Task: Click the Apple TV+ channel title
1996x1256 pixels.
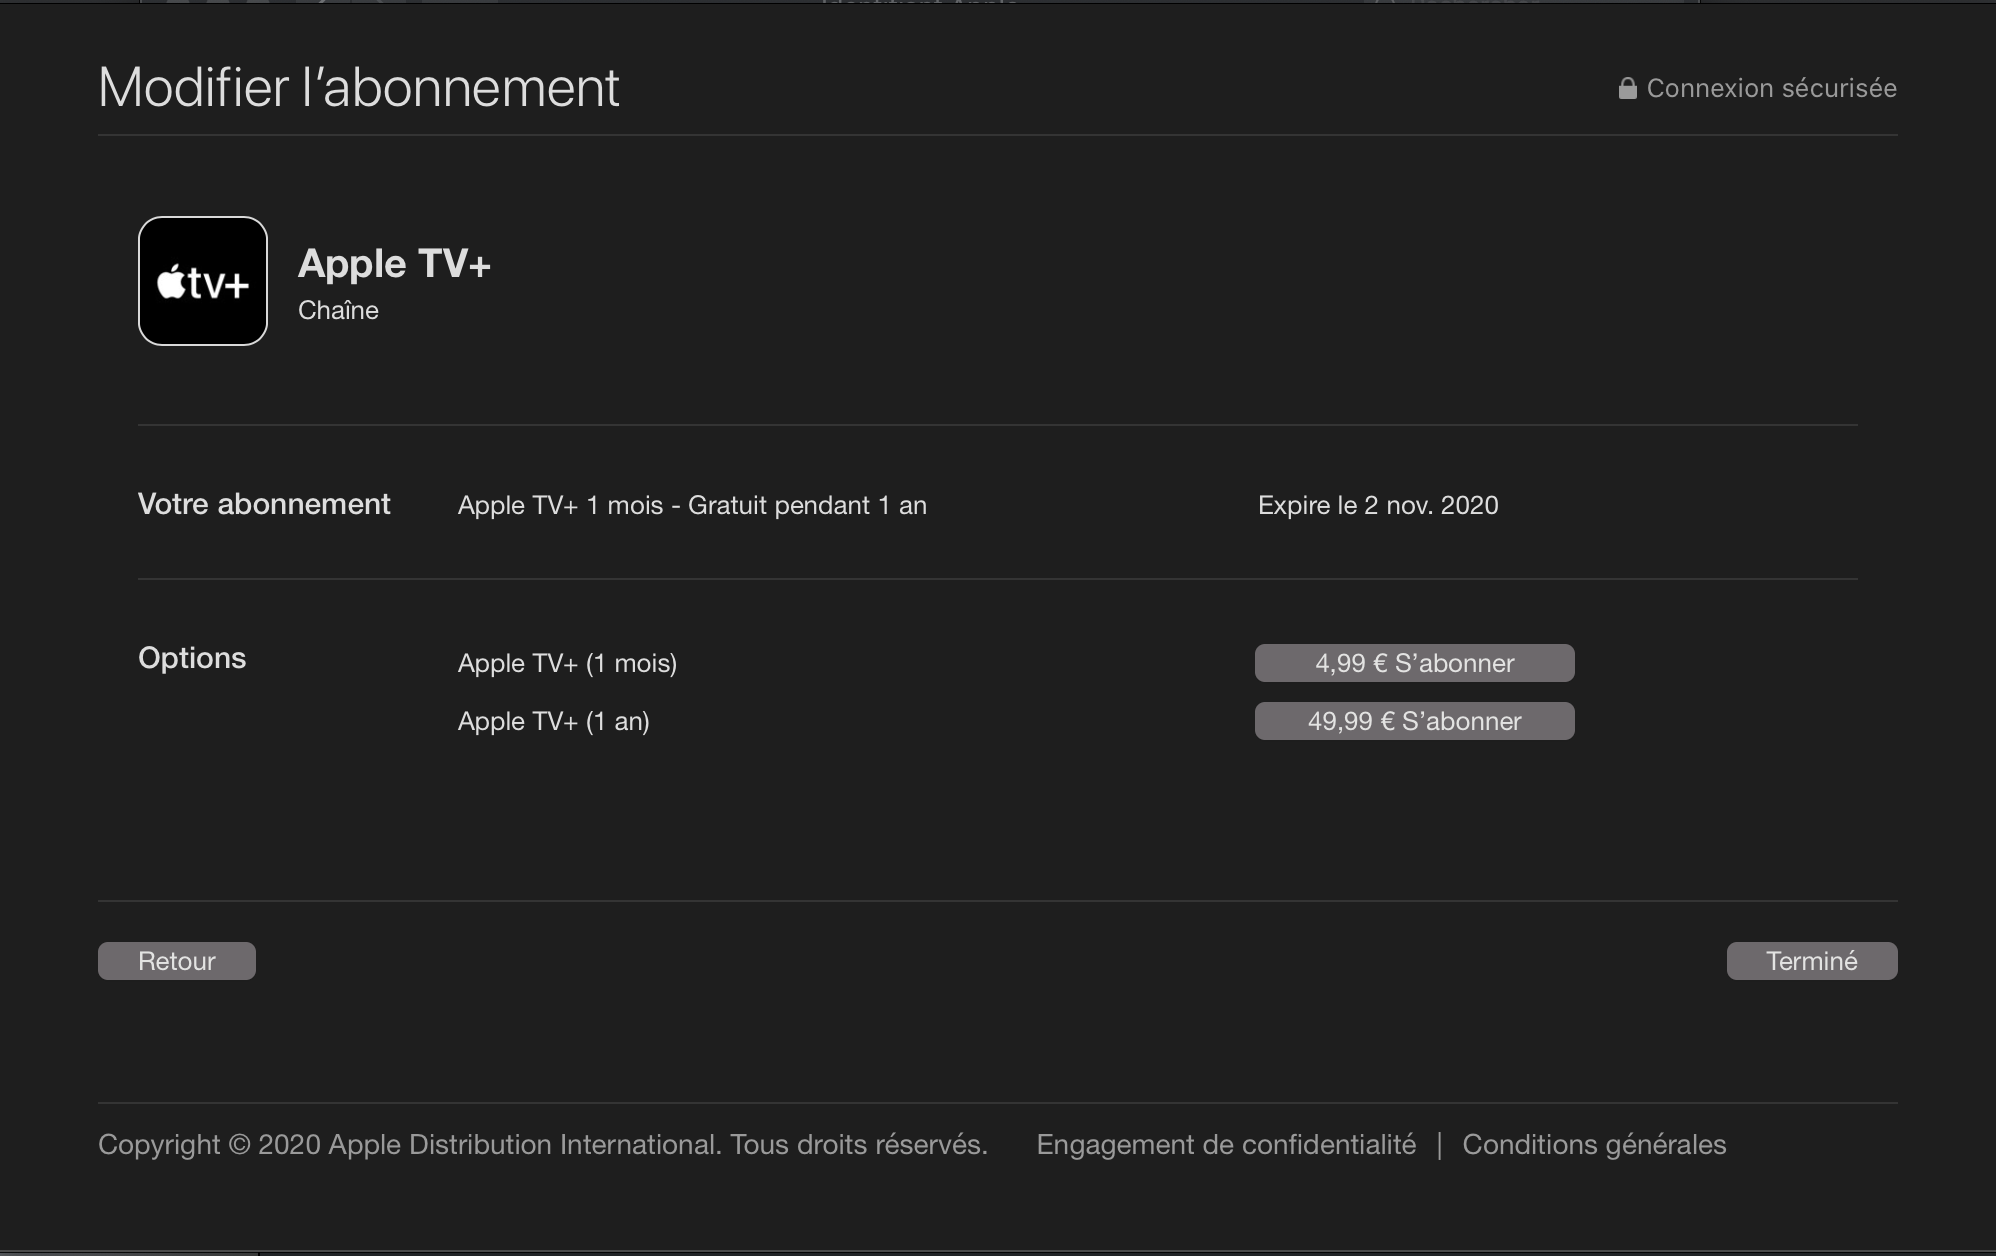Action: [x=394, y=264]
